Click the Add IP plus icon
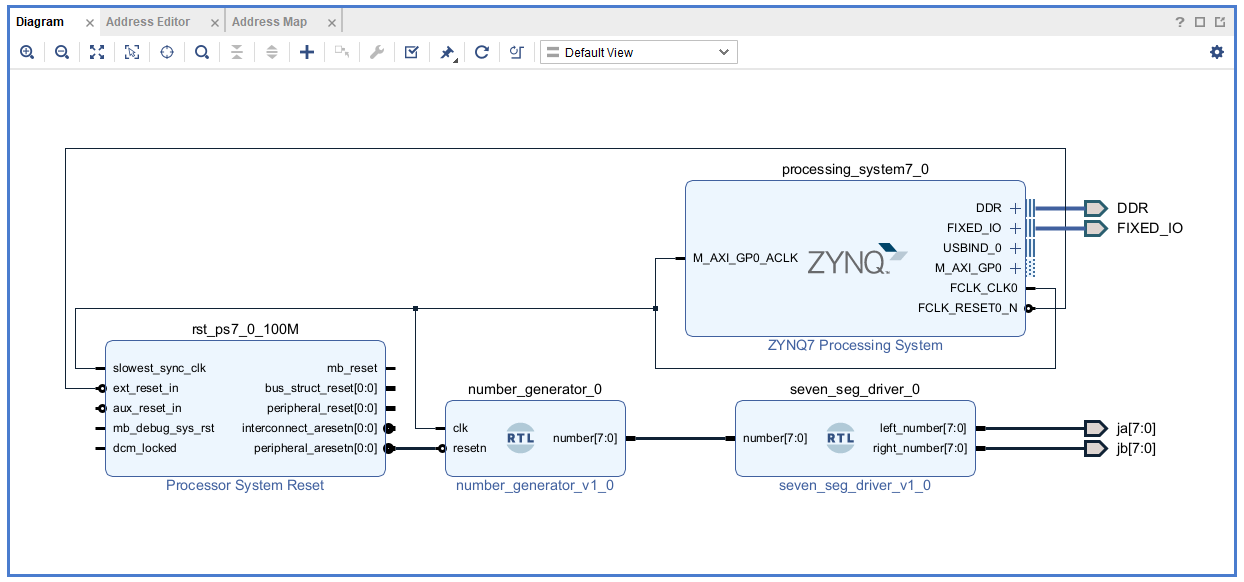Screen dimensions: 1244x582 tap(307, 52)
